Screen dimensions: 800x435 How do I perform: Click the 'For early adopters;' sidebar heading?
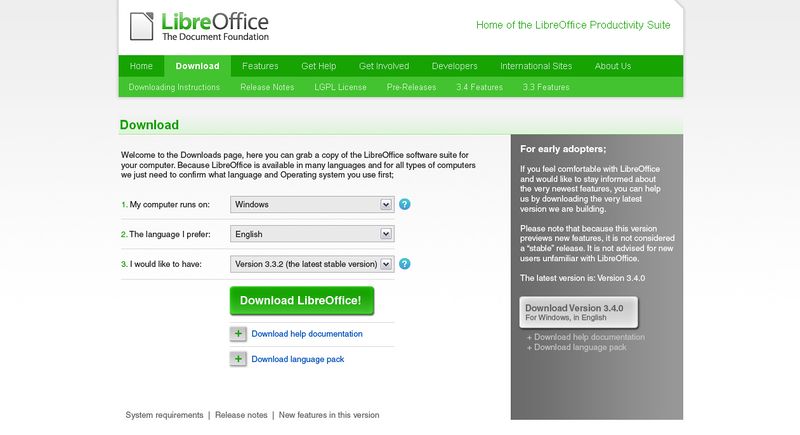click(563, 149)
